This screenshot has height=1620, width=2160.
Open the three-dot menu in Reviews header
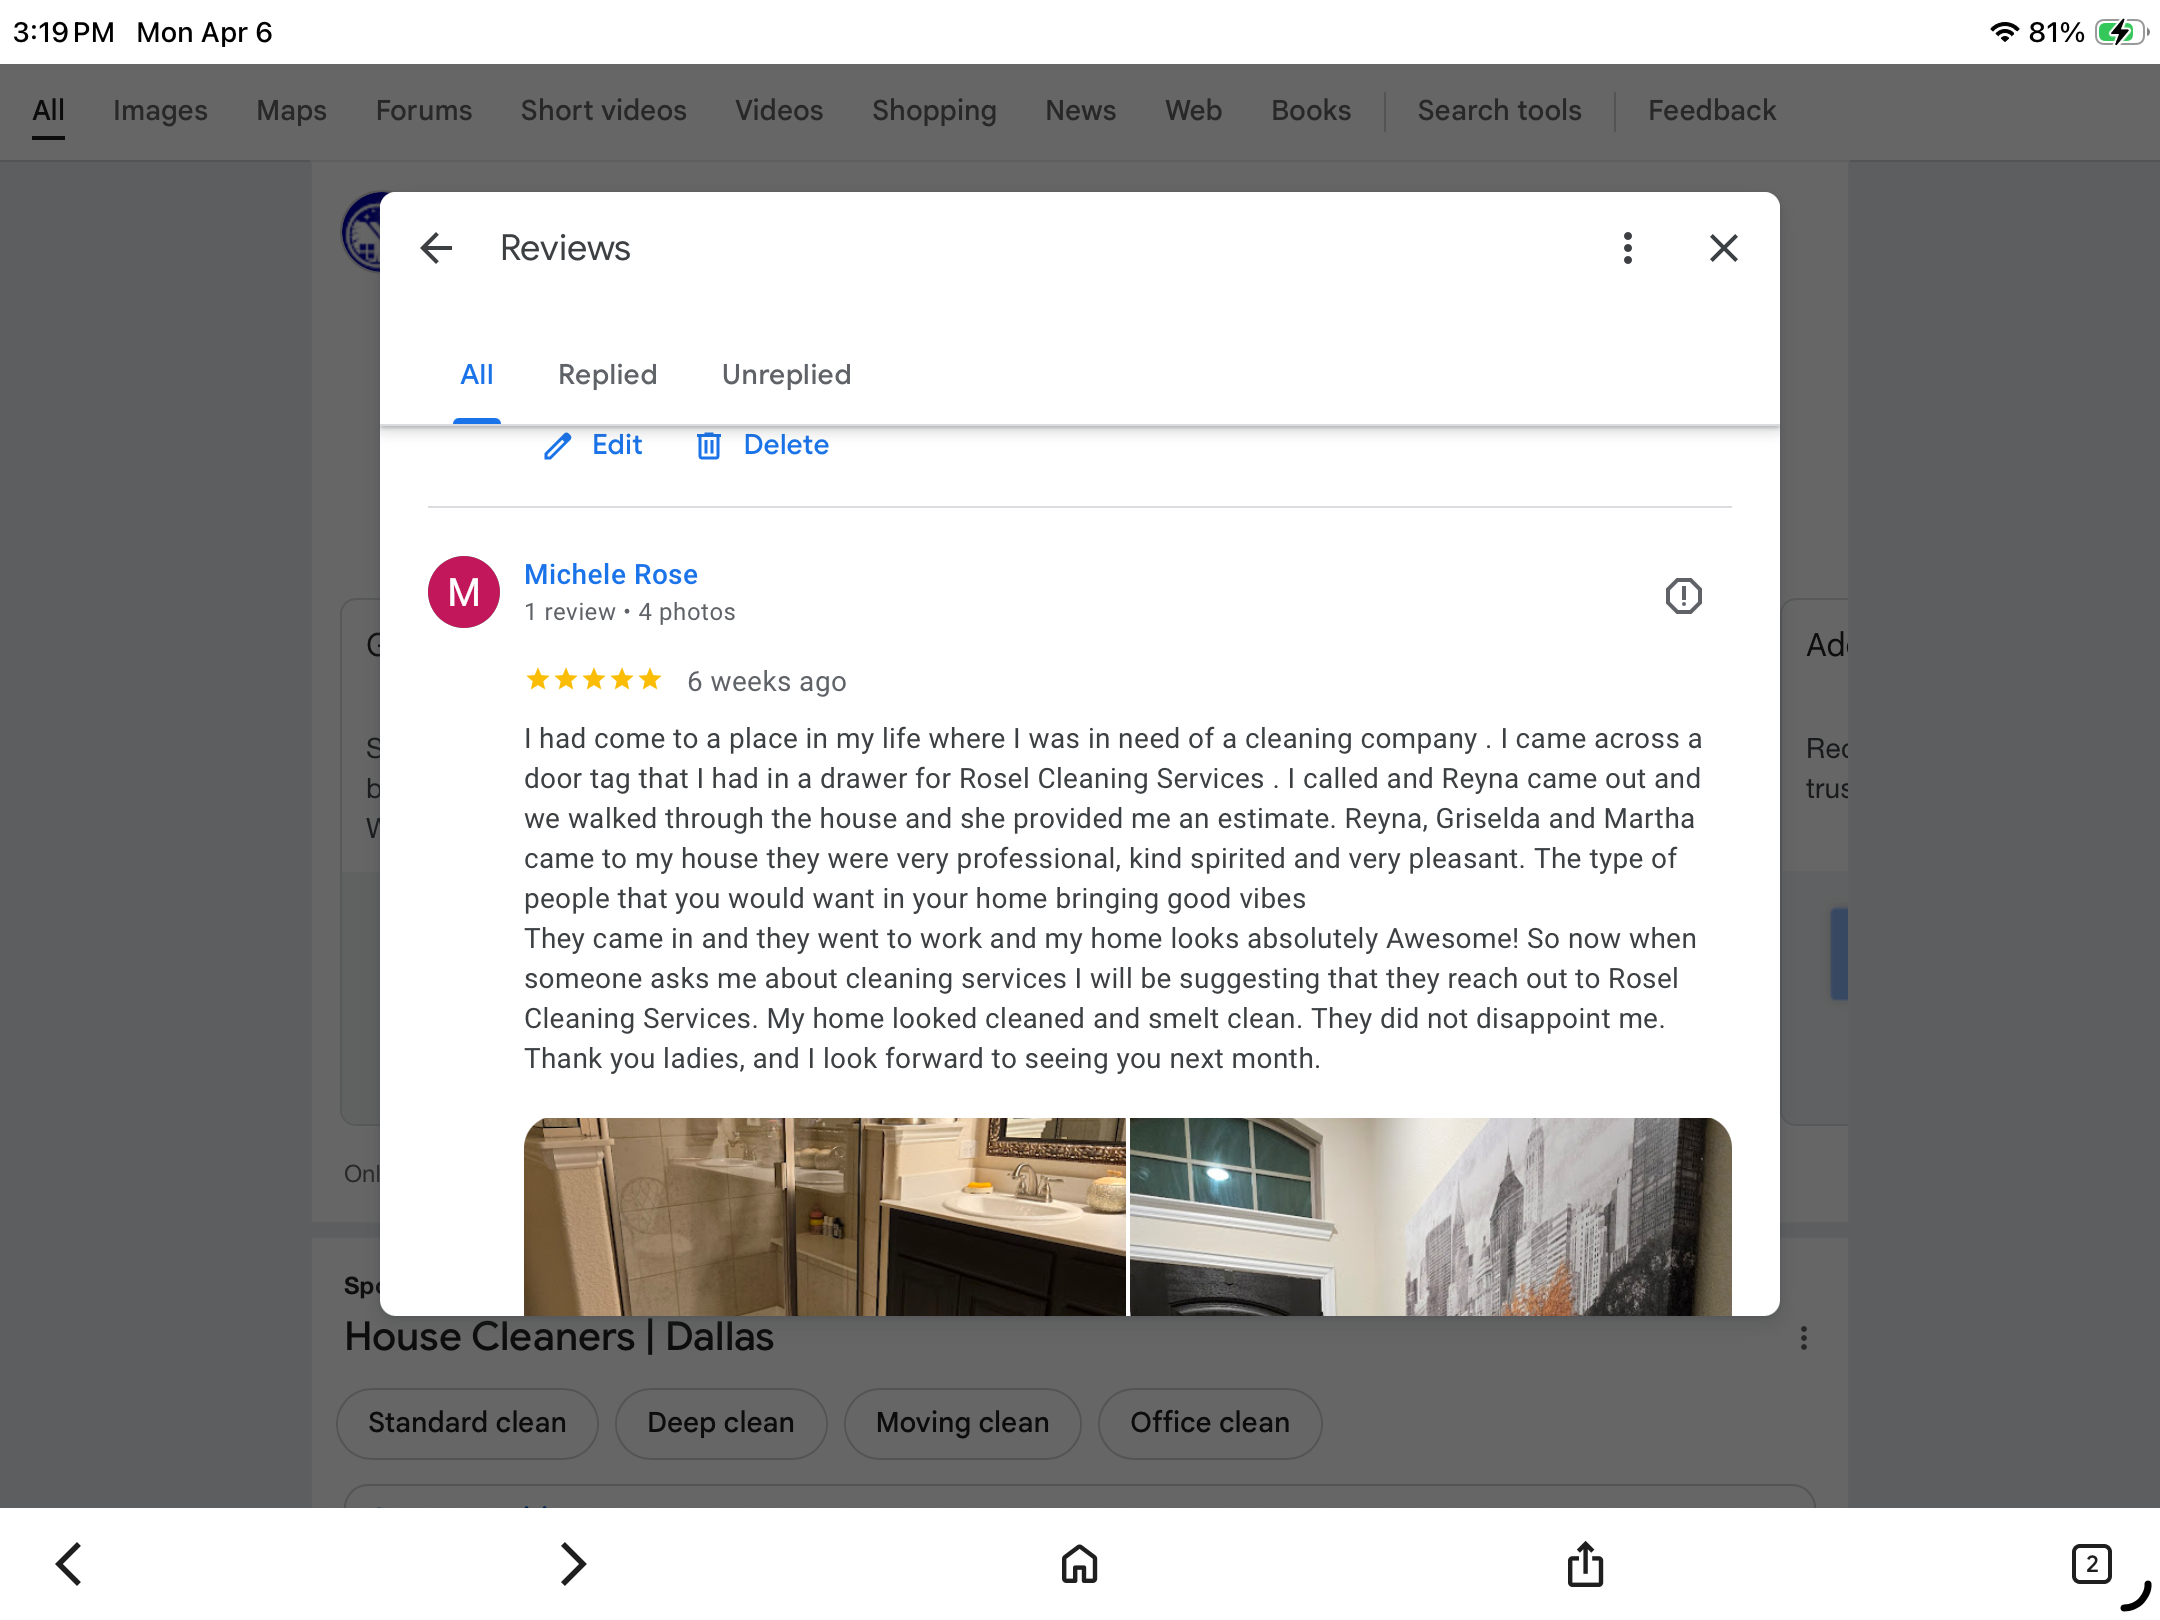pyautogui.click(x=1627, y=248)
